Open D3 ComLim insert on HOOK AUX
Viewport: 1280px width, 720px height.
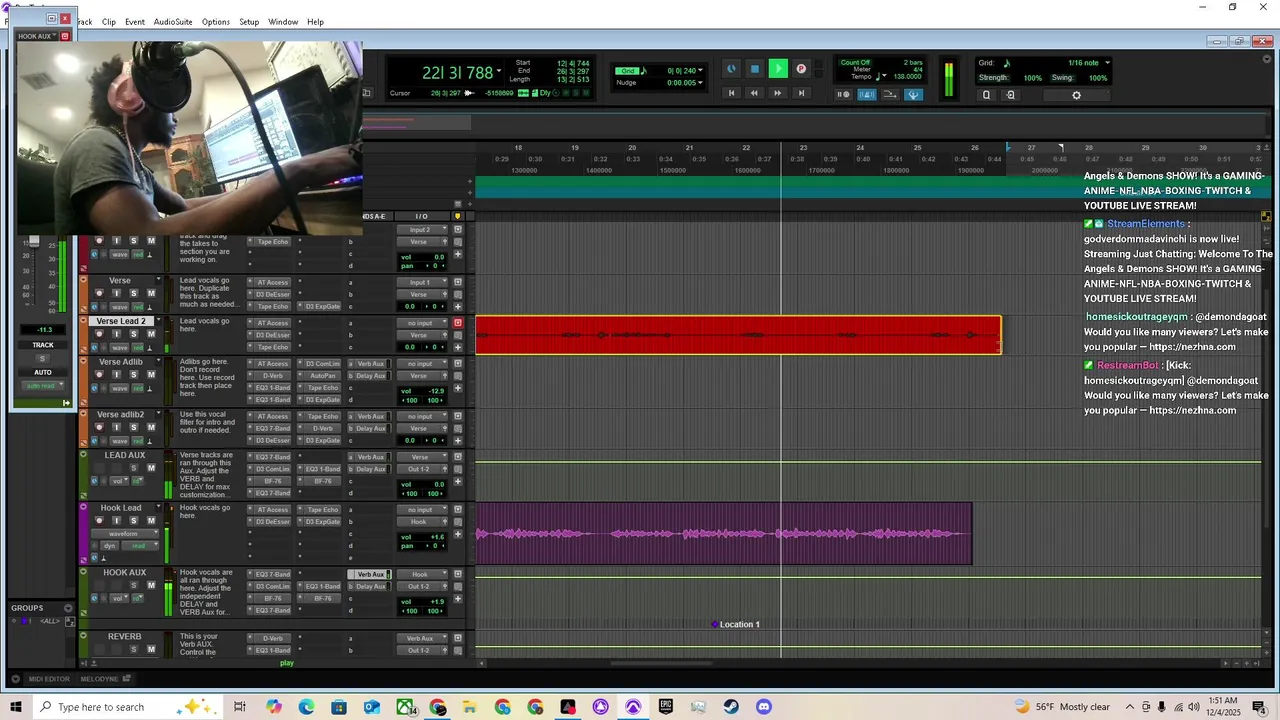(x=272, y=586)
